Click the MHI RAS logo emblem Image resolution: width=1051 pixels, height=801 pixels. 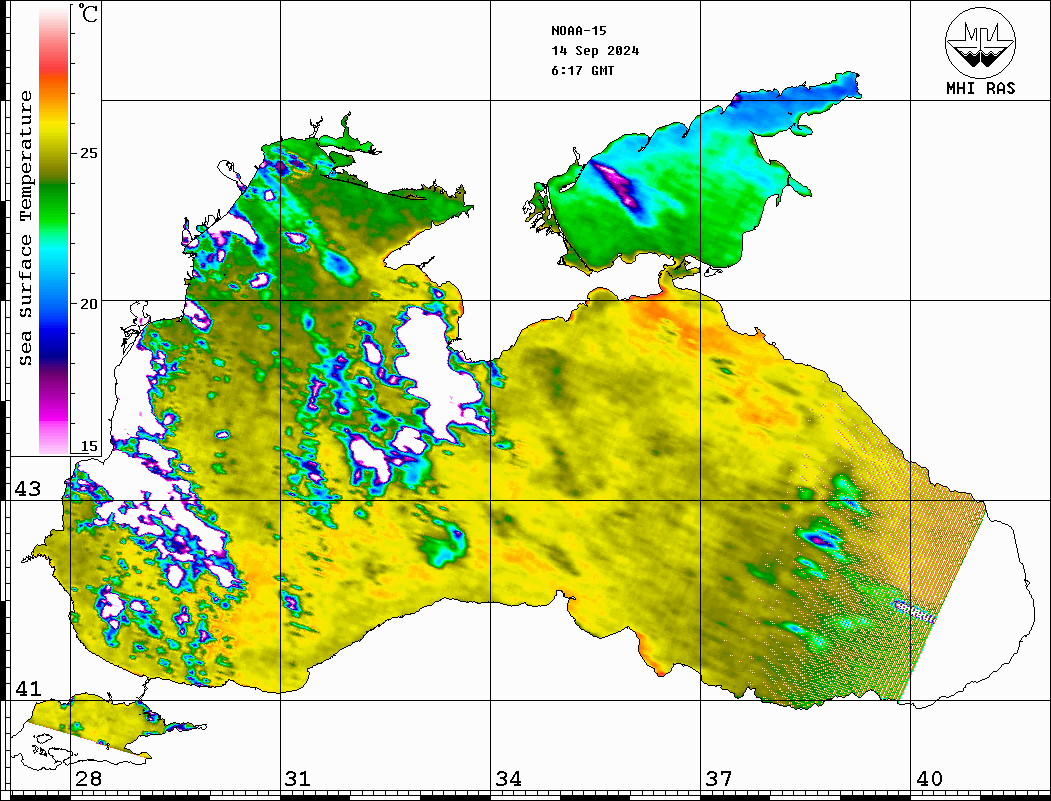[x=980, y=42]
